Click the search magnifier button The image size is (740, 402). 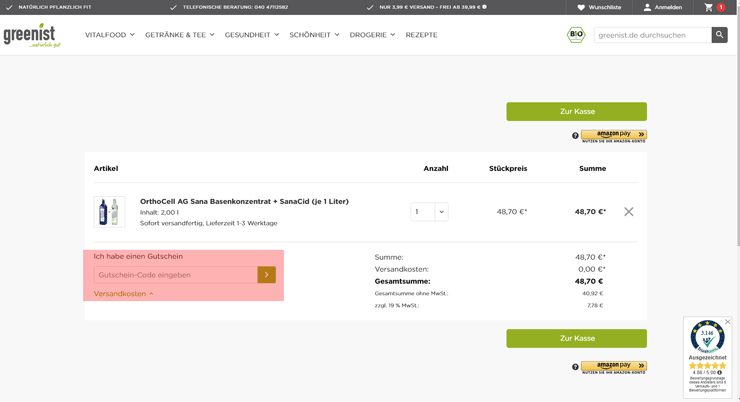tap(719, 35)
